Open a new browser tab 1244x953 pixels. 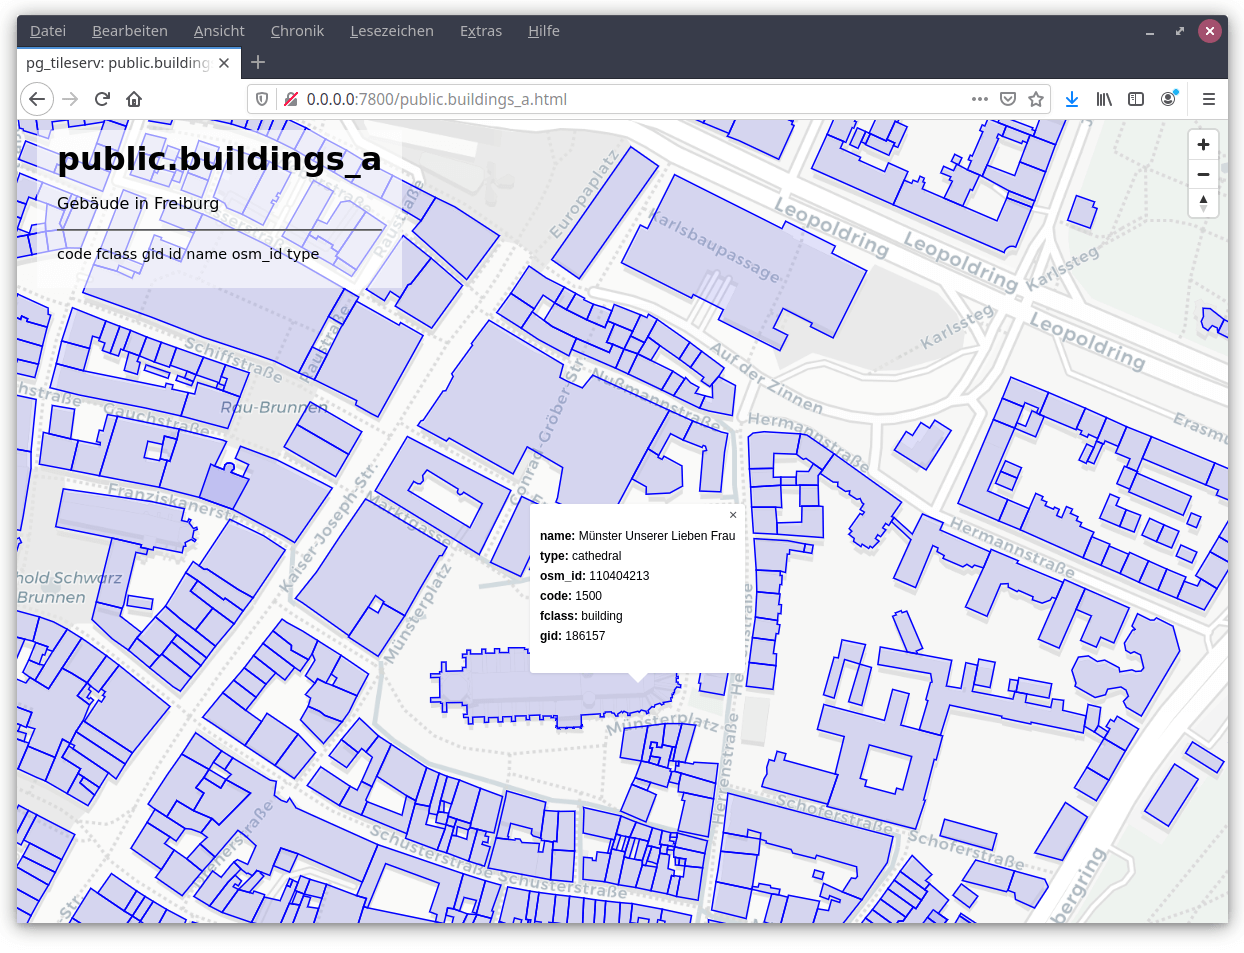[258, 62]
